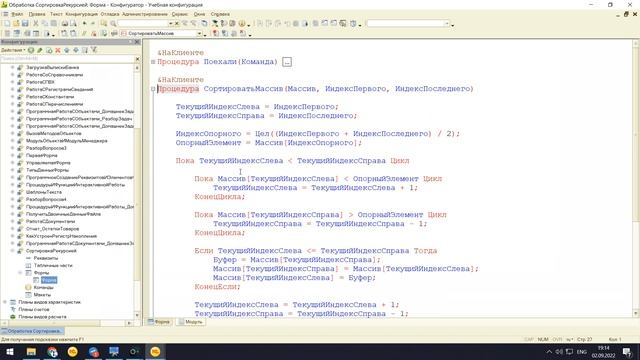Click the active 1C Configurator taskbar icon
This screenshot has width=640, height=360.
click(155, 351)
